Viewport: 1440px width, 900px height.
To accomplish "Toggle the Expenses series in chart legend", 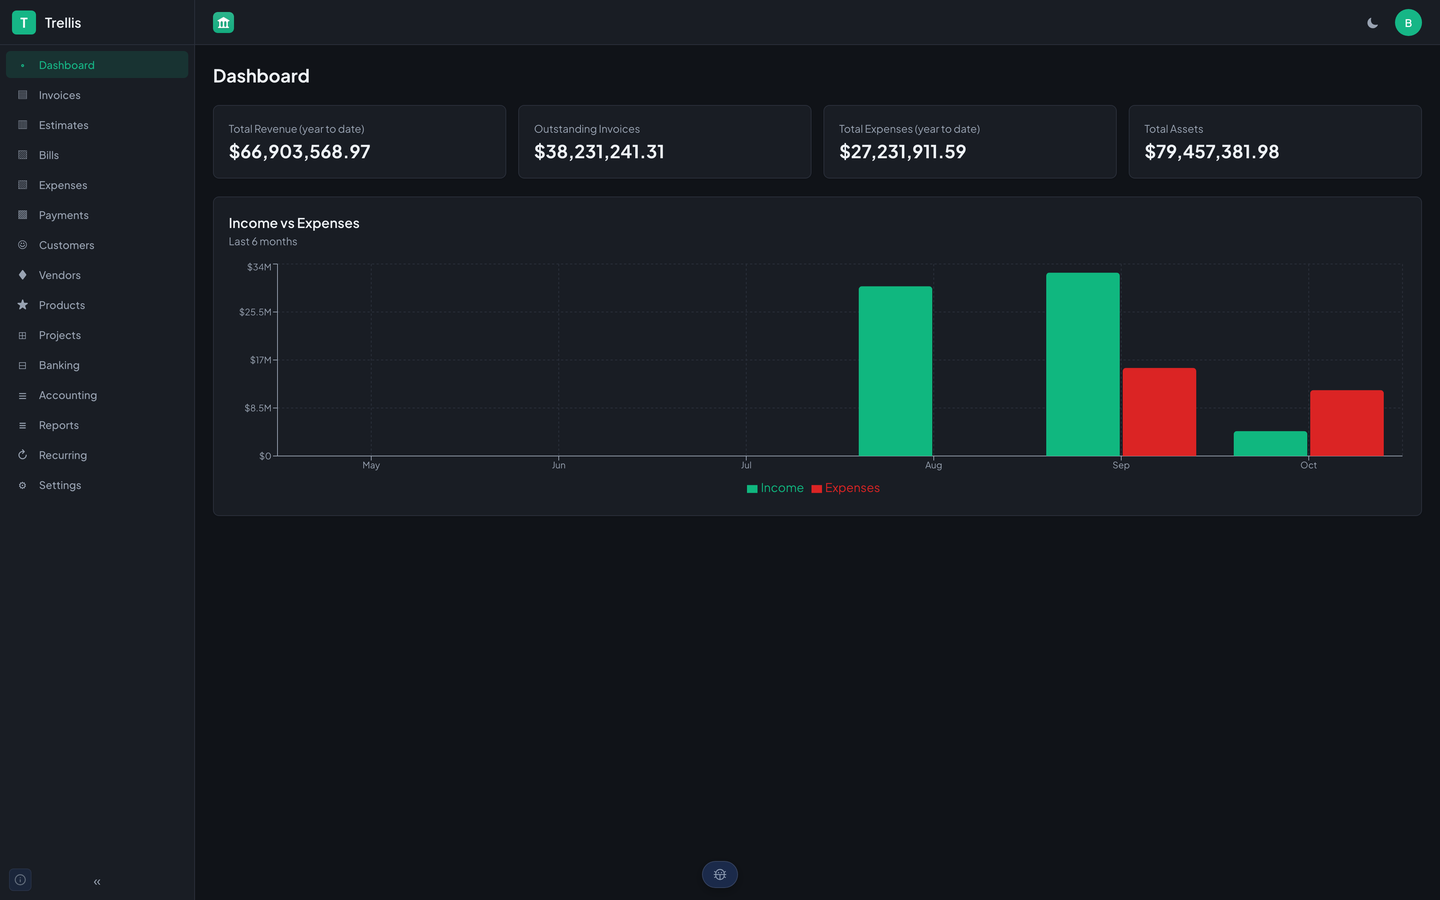I will [x=846, y=488].
